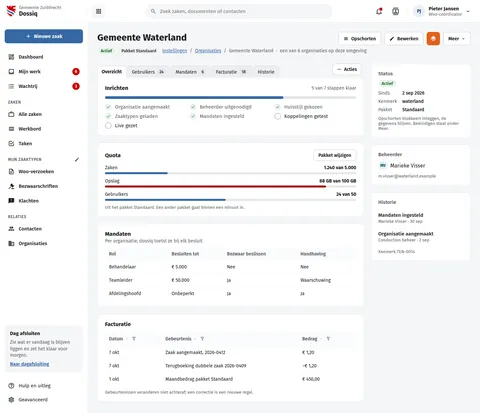Image resolution: width=480 pixels, height=413 pixels.
Task: Switch to the Overzicht tab
Action: (x=112, y=72)
